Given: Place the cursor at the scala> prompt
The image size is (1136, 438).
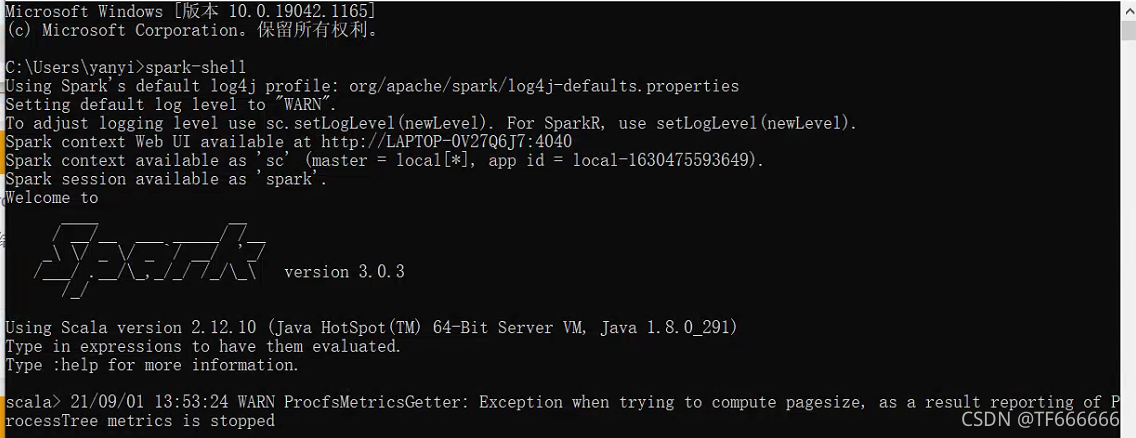Looking at the screenshot, I should coord(32,402).
